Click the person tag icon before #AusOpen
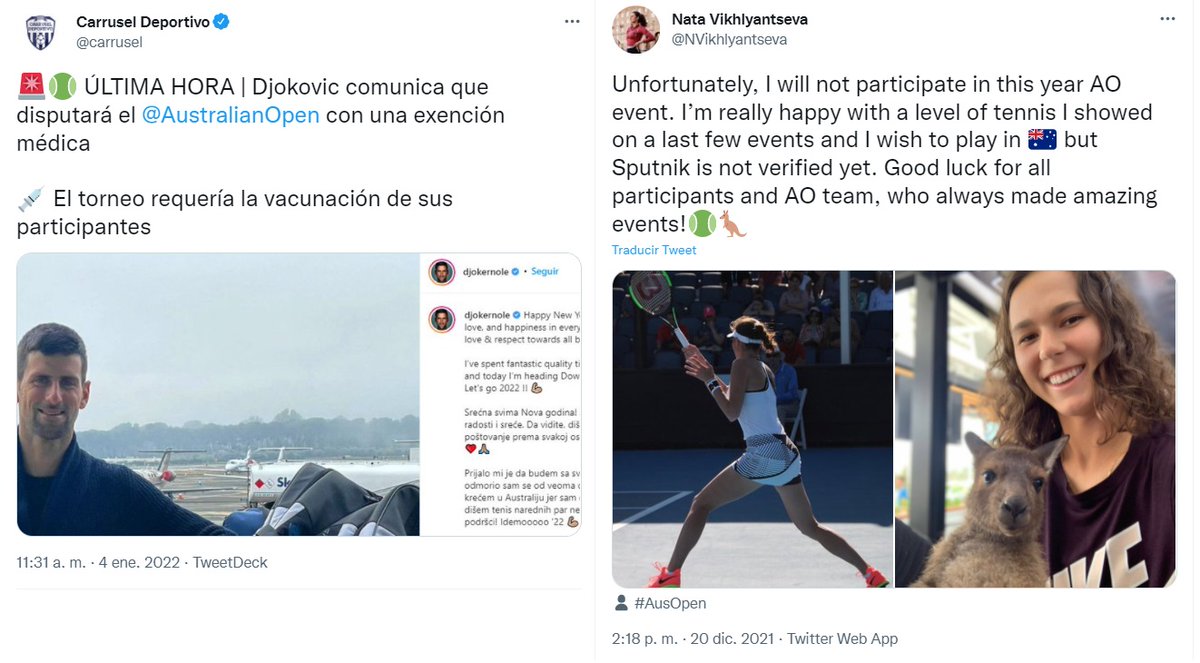Viewport: 1200px width, 663px height. pos(621,603)
